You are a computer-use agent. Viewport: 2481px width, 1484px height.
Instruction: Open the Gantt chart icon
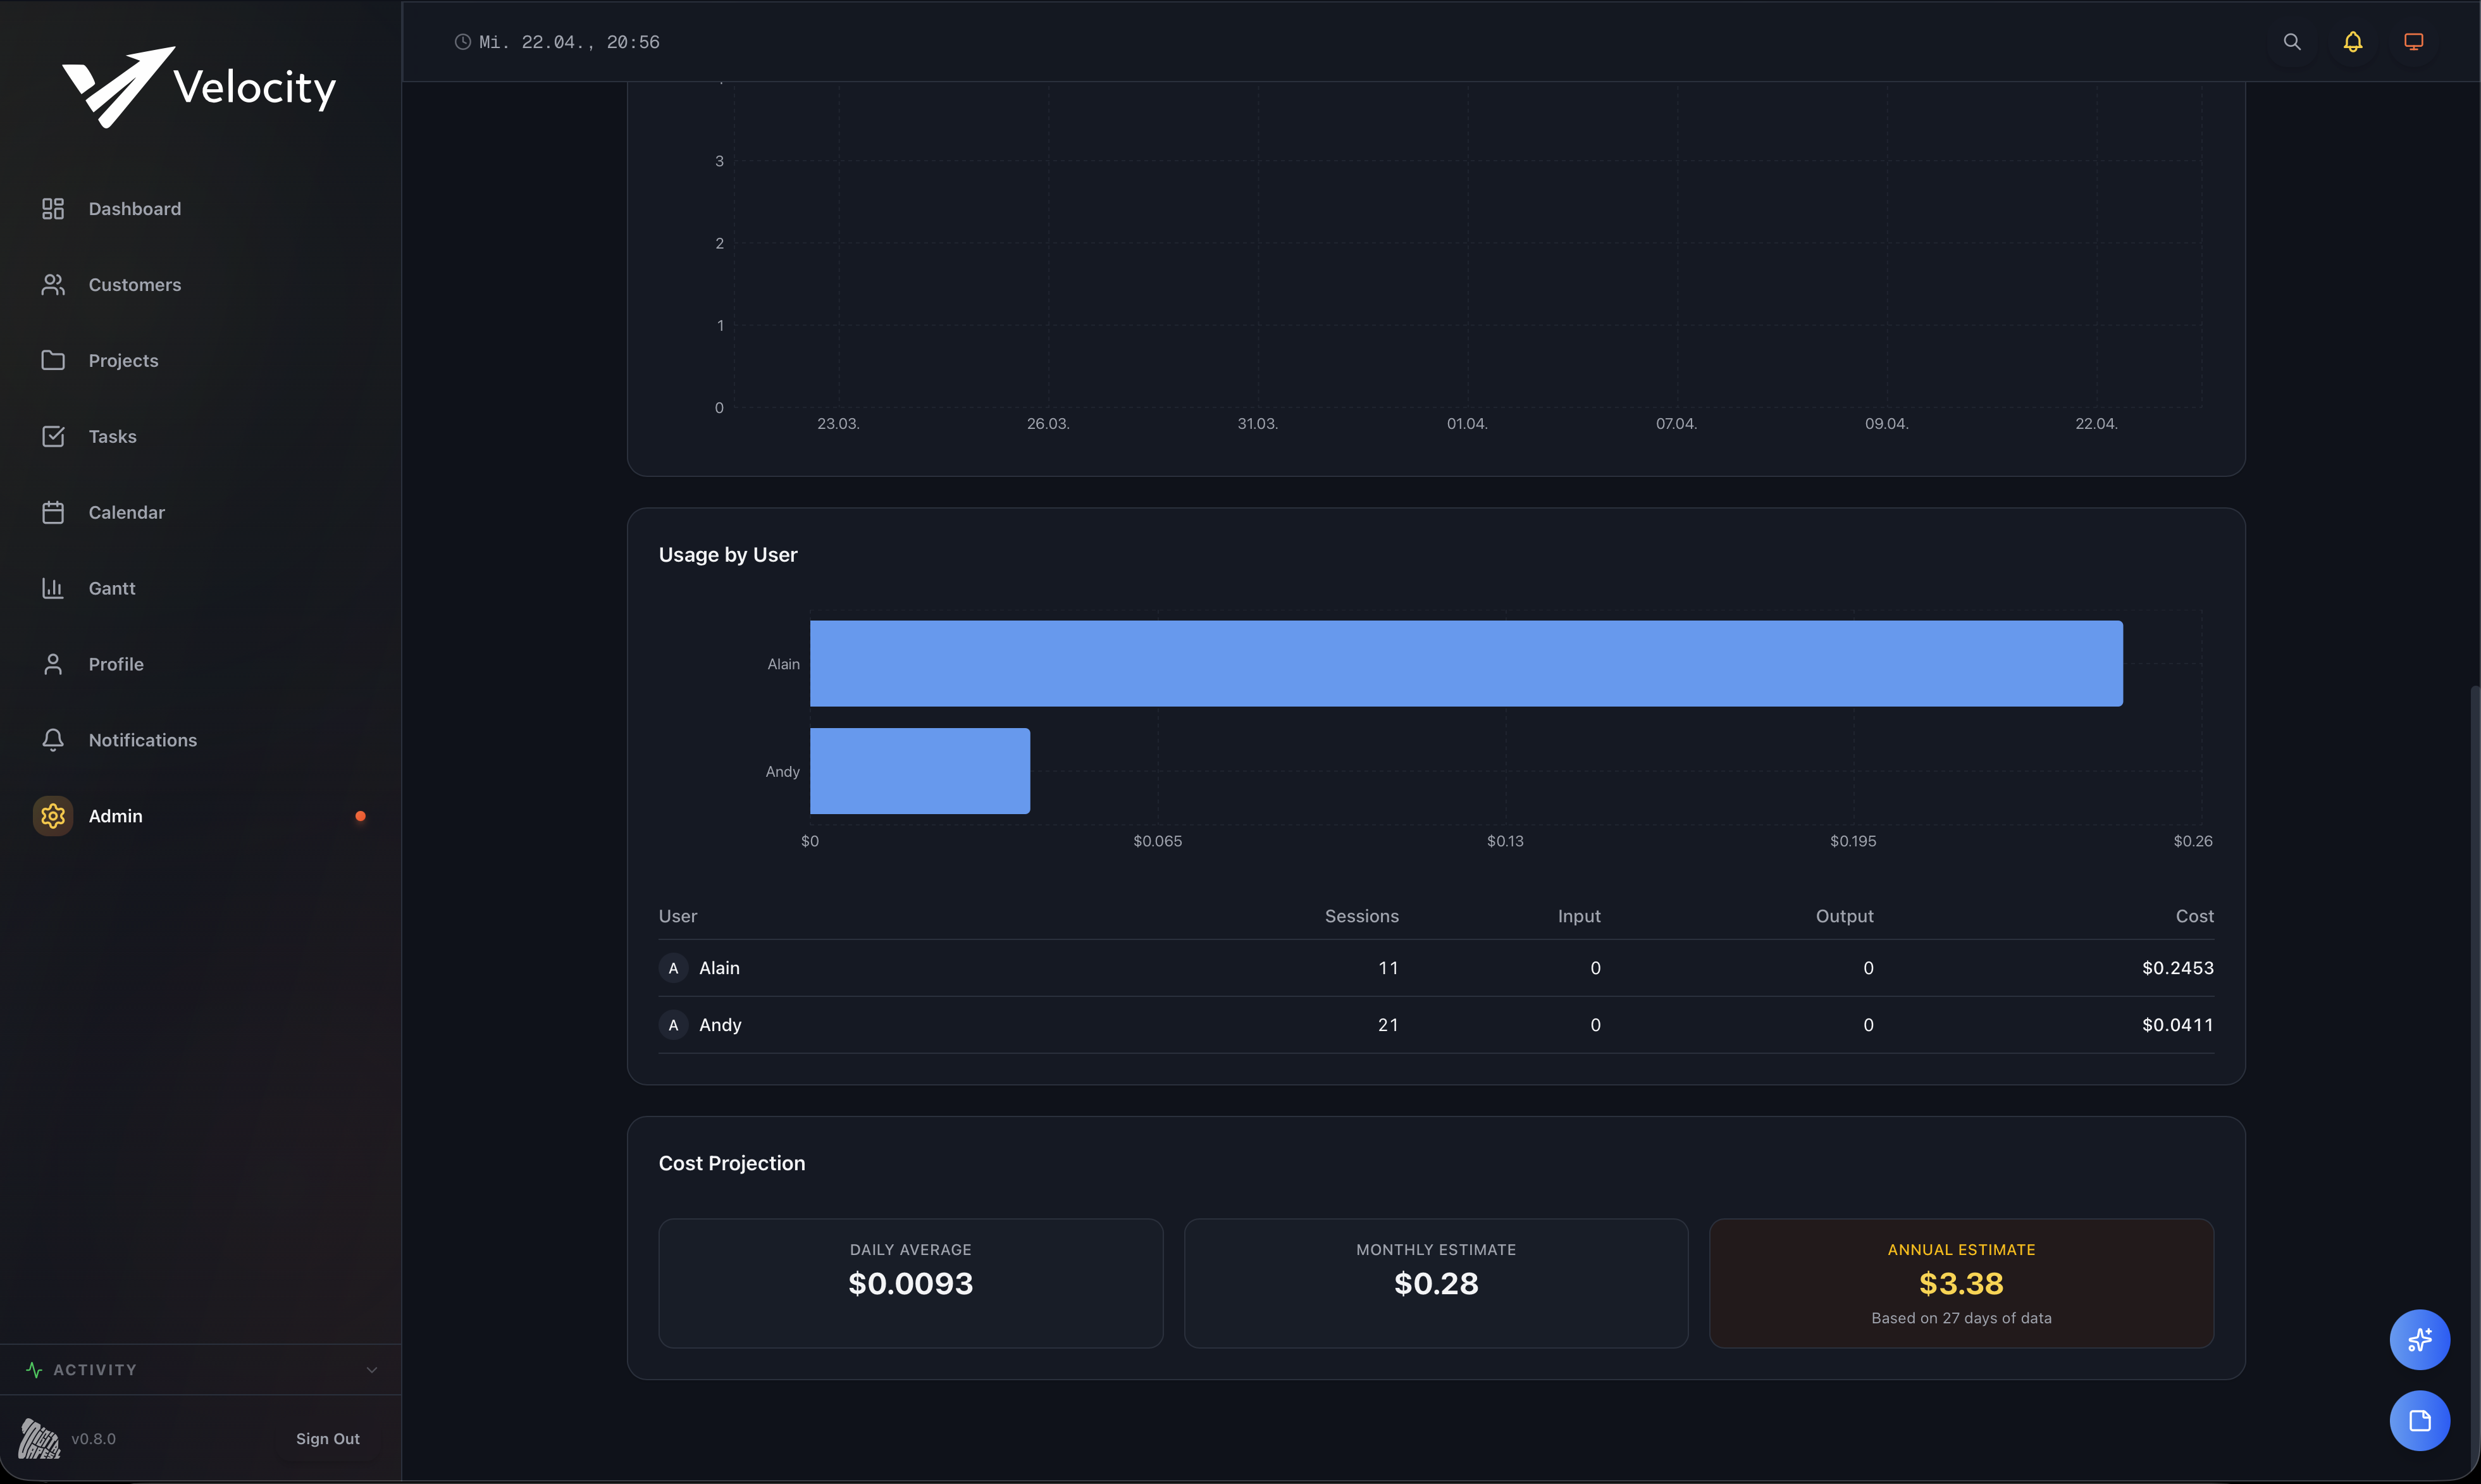[54, 588]
